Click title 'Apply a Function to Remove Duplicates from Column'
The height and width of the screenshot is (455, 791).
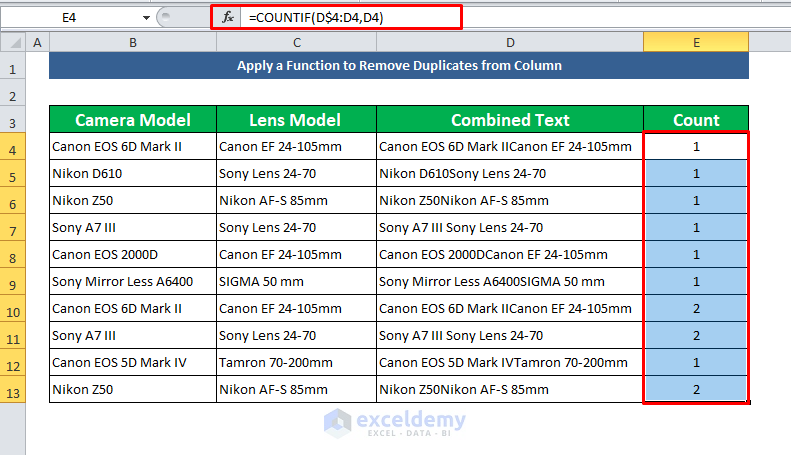[399, 66]
